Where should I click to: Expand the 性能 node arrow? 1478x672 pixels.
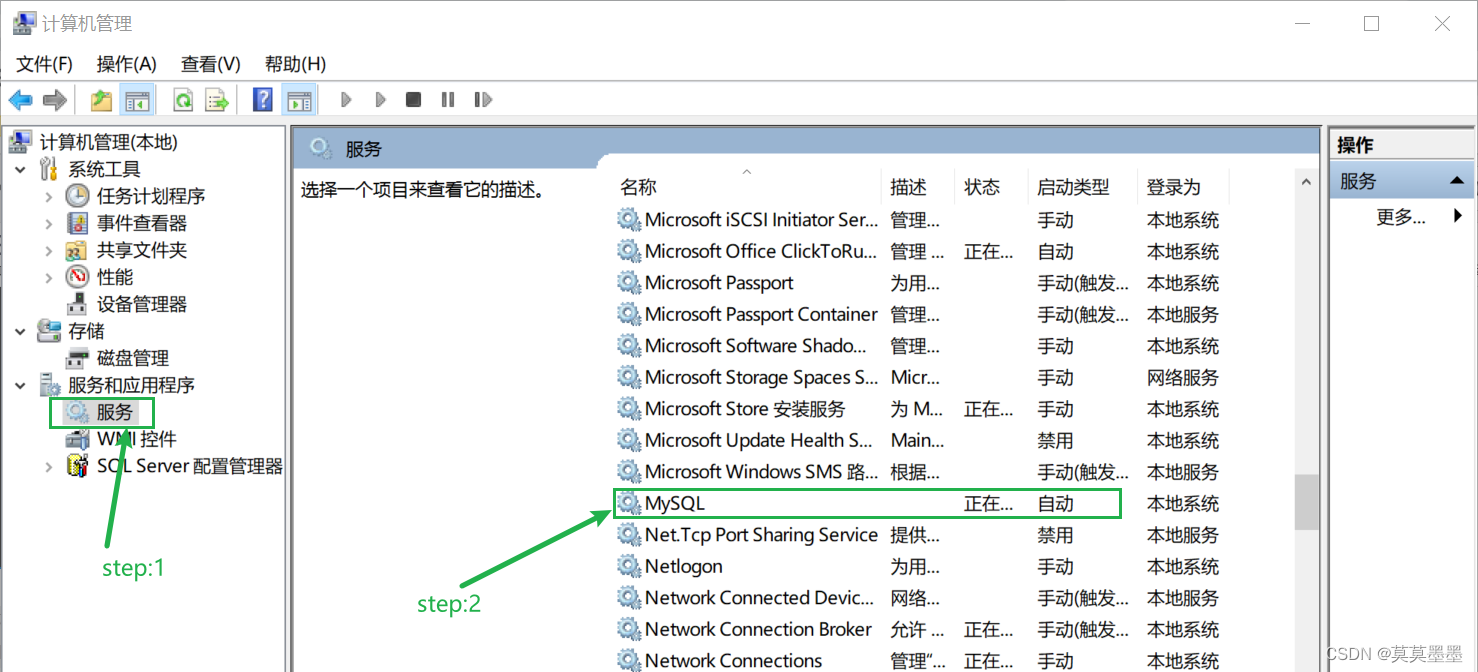(49, 278)
